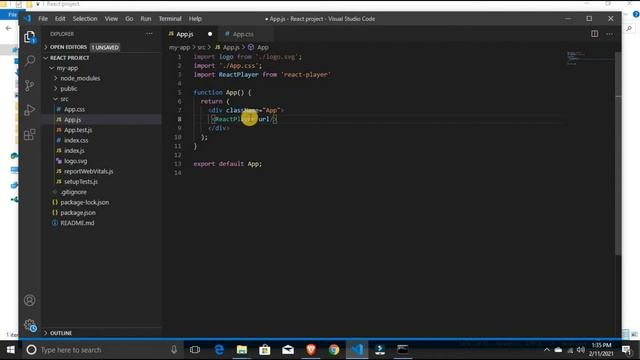The width and height of the screenshot is (640, 360).
Task: Open Microsoft Store from taskbar
Action: [265, 350]
